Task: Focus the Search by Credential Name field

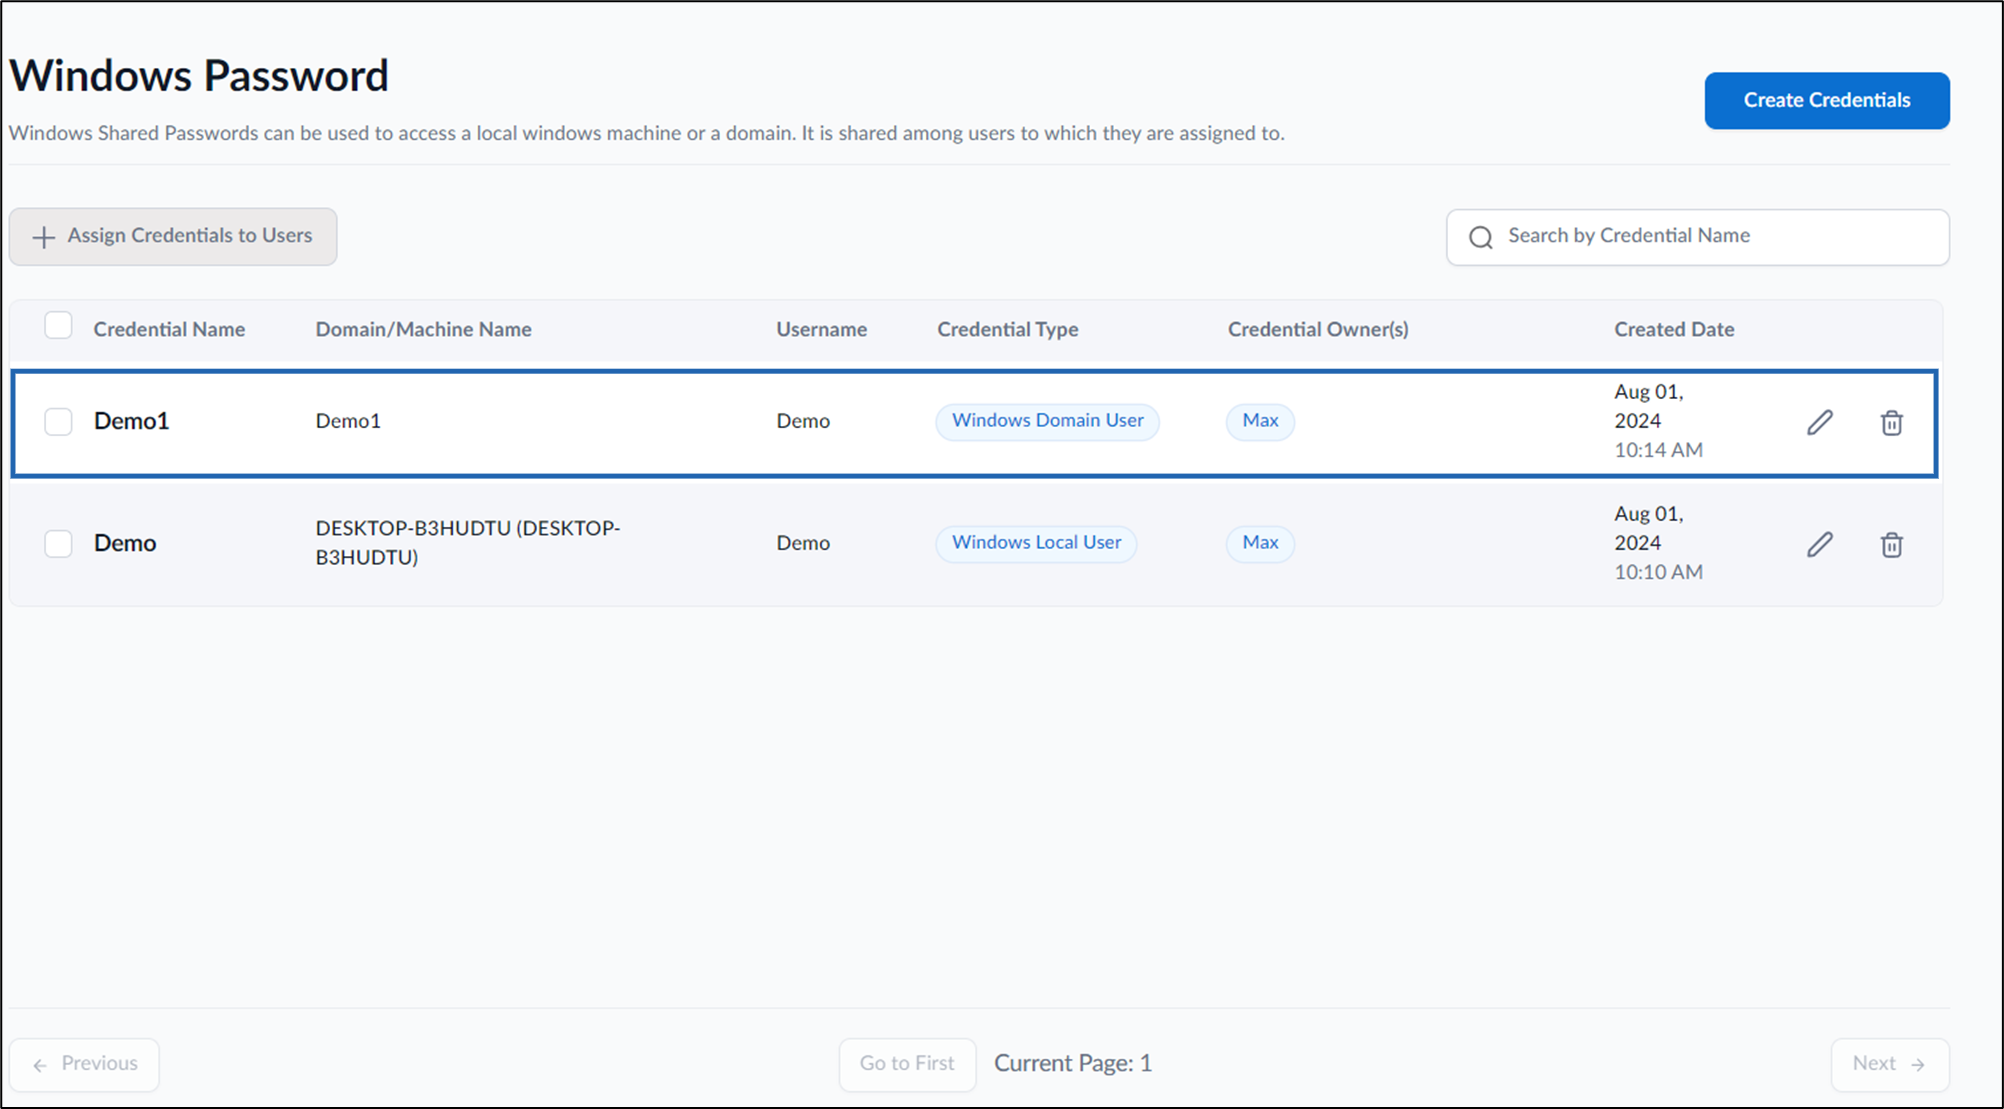Action: [x=1697, y=237]
